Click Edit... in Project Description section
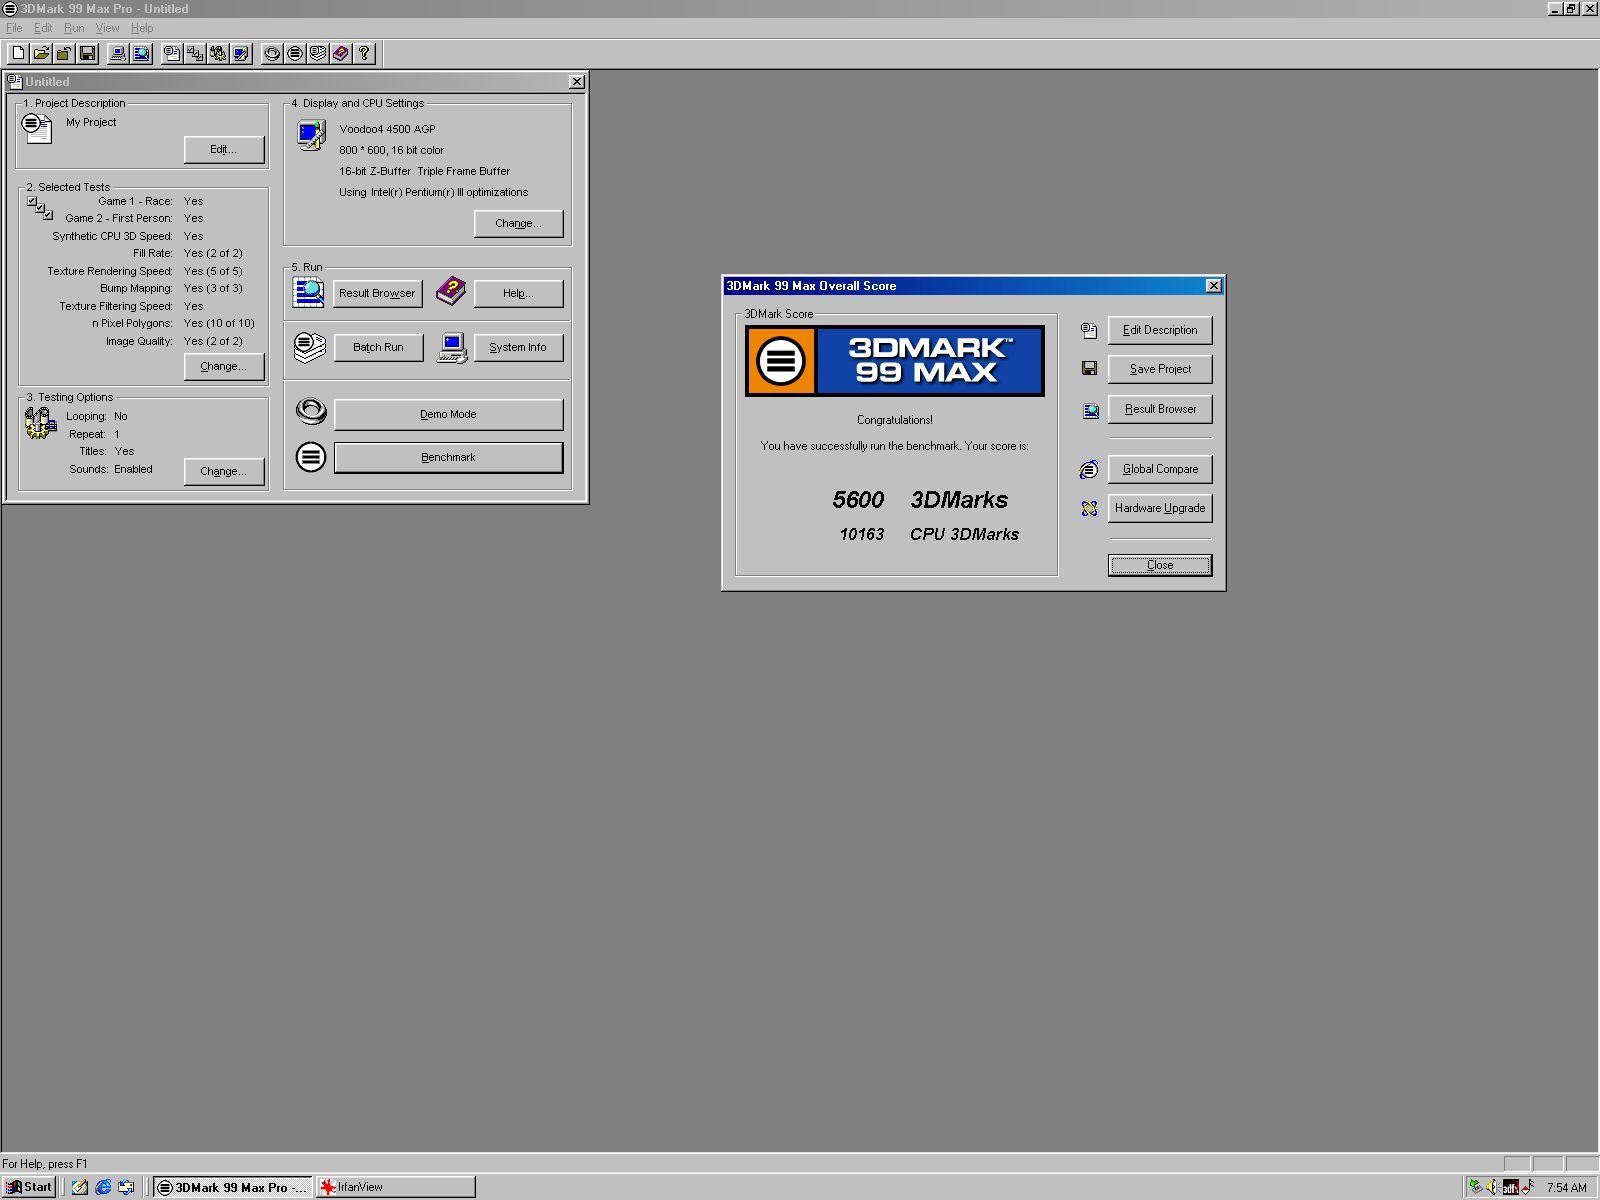 [x=224, y=149]
